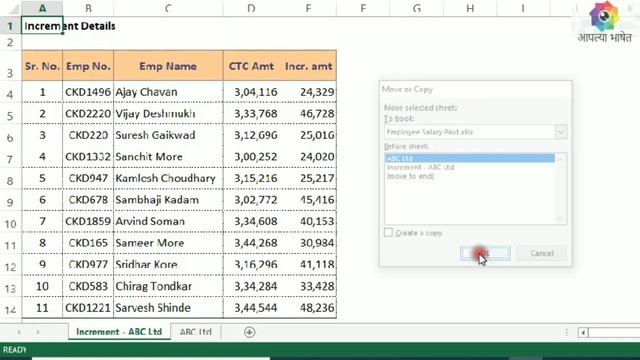
Task: Click the cell containing CKD583
Action: [88, 286]
